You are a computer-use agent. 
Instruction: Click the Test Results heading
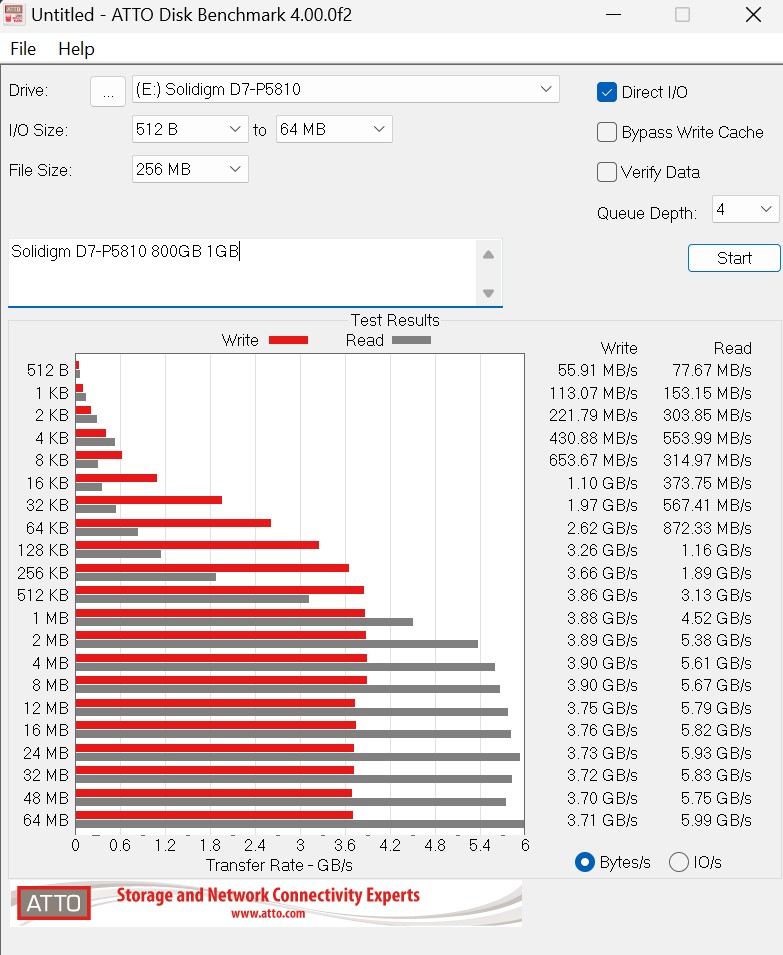coord(395,320)
